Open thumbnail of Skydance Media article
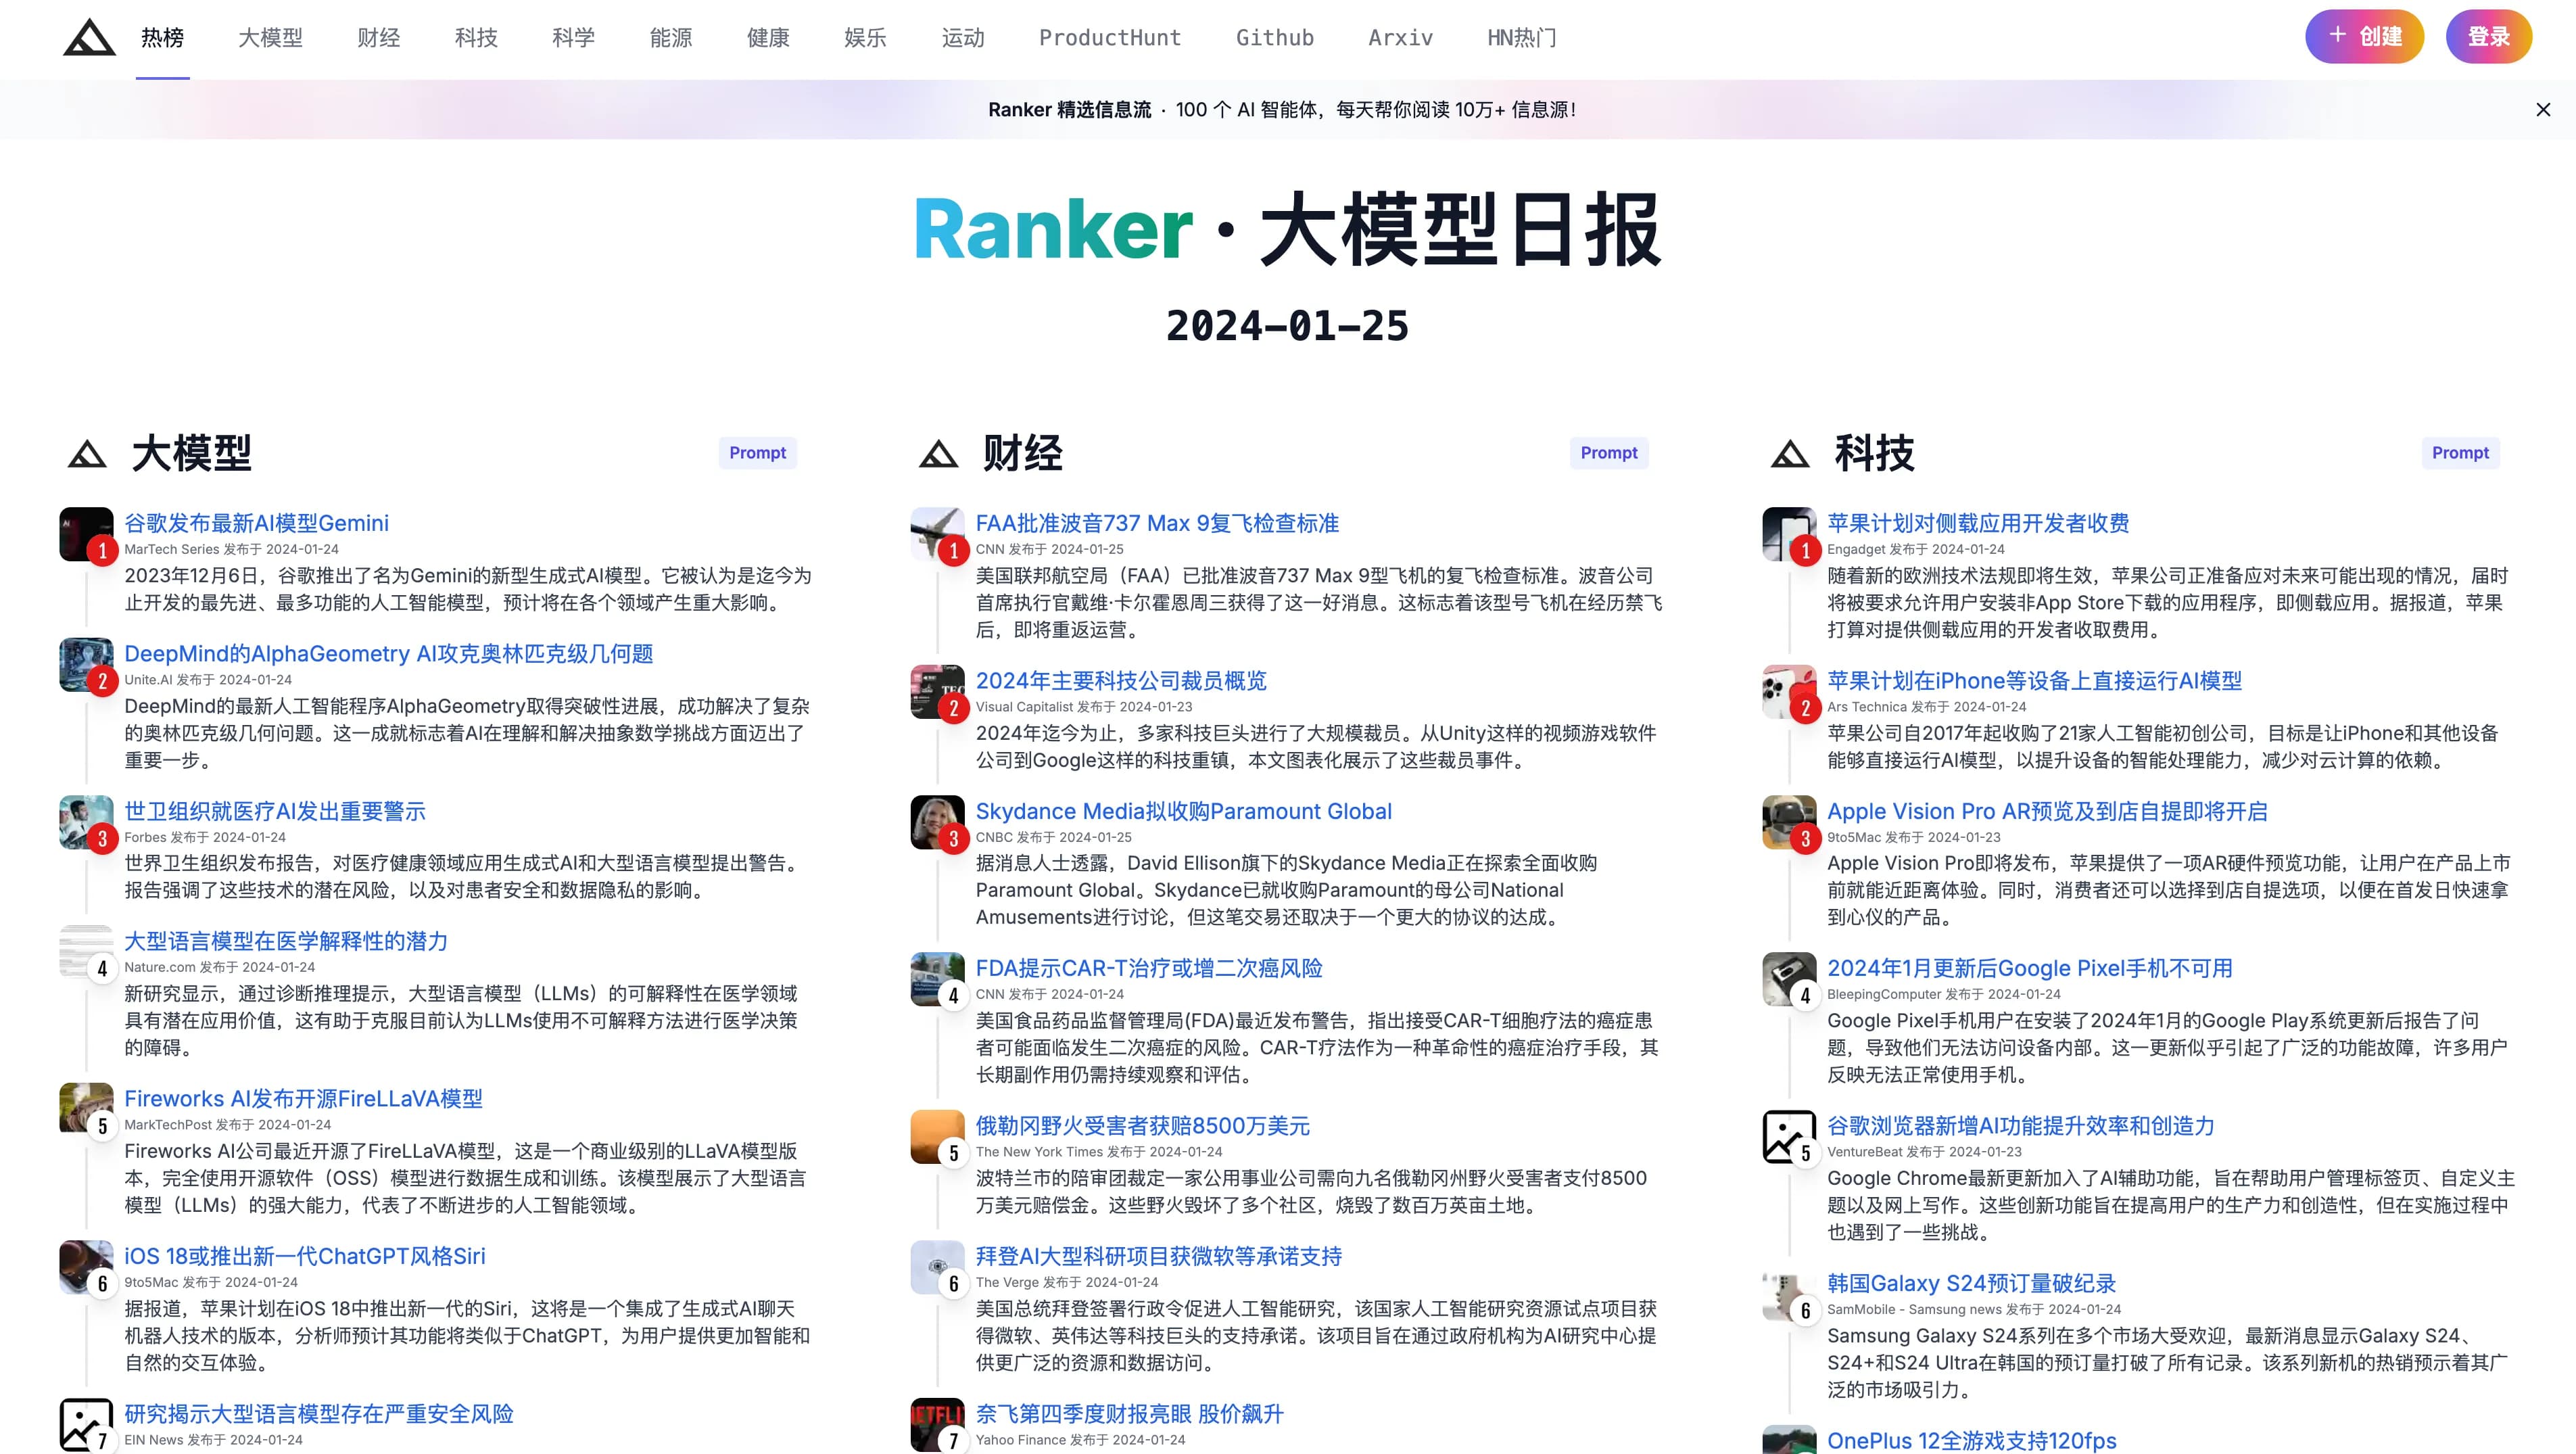2576x1454 pixels. coord(937,822)
